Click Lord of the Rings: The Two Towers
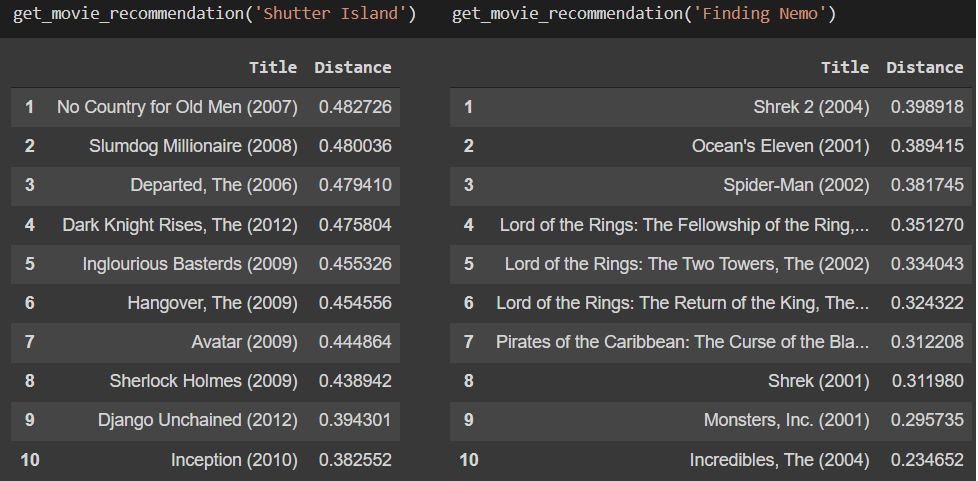The width and height of the screenshot is (978, 481). (687, 263)
